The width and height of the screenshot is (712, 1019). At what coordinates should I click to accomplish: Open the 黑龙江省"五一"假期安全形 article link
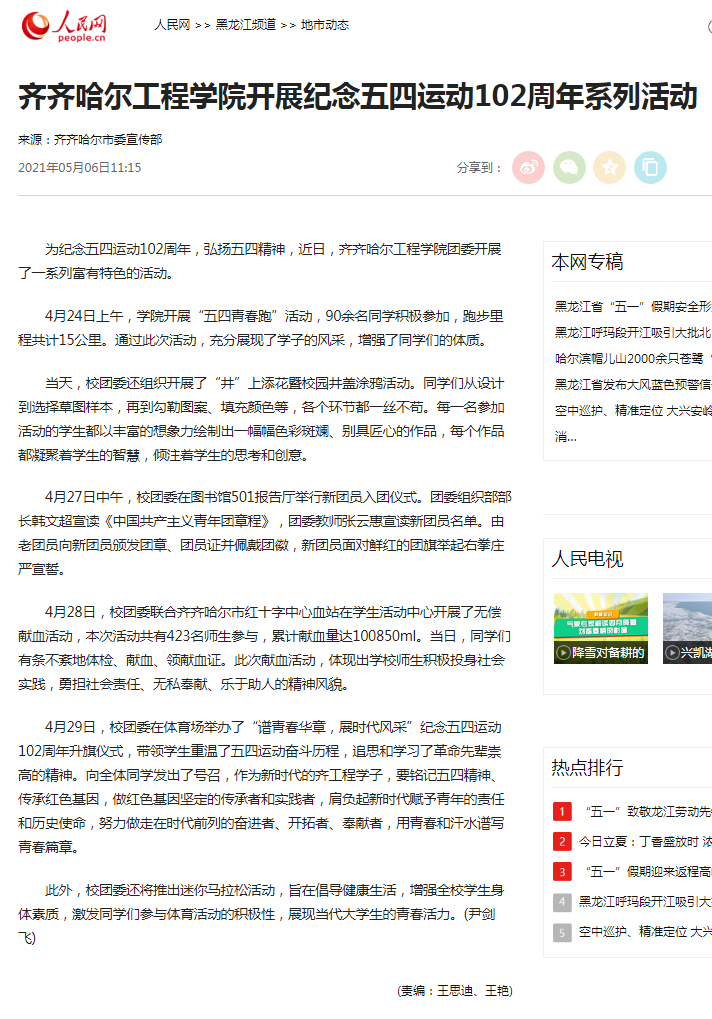633,306
